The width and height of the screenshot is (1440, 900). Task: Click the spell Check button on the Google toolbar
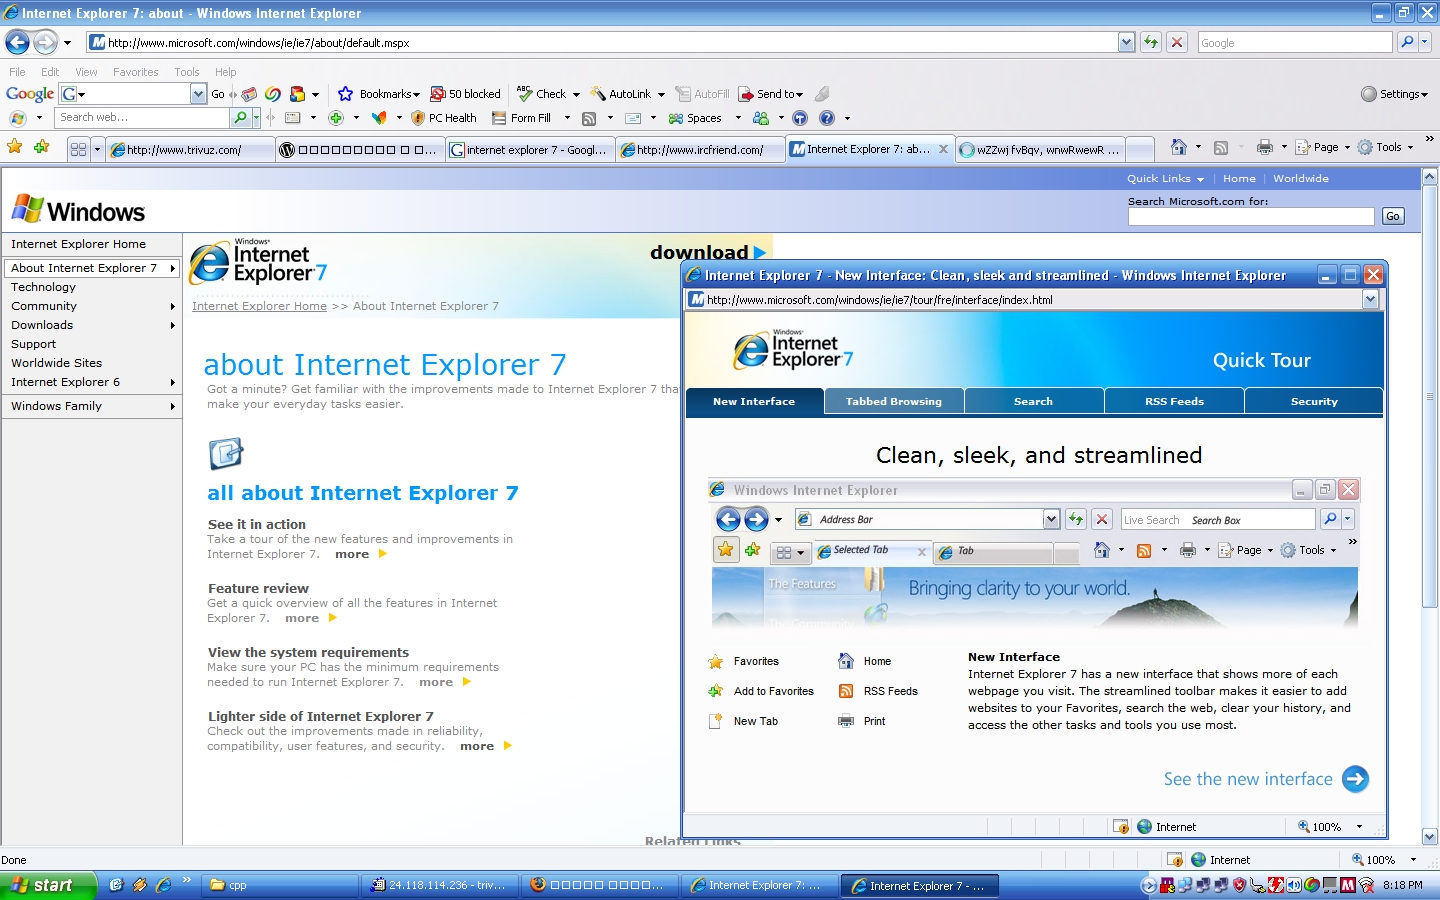pyautogui.click(x=541, y=94)
